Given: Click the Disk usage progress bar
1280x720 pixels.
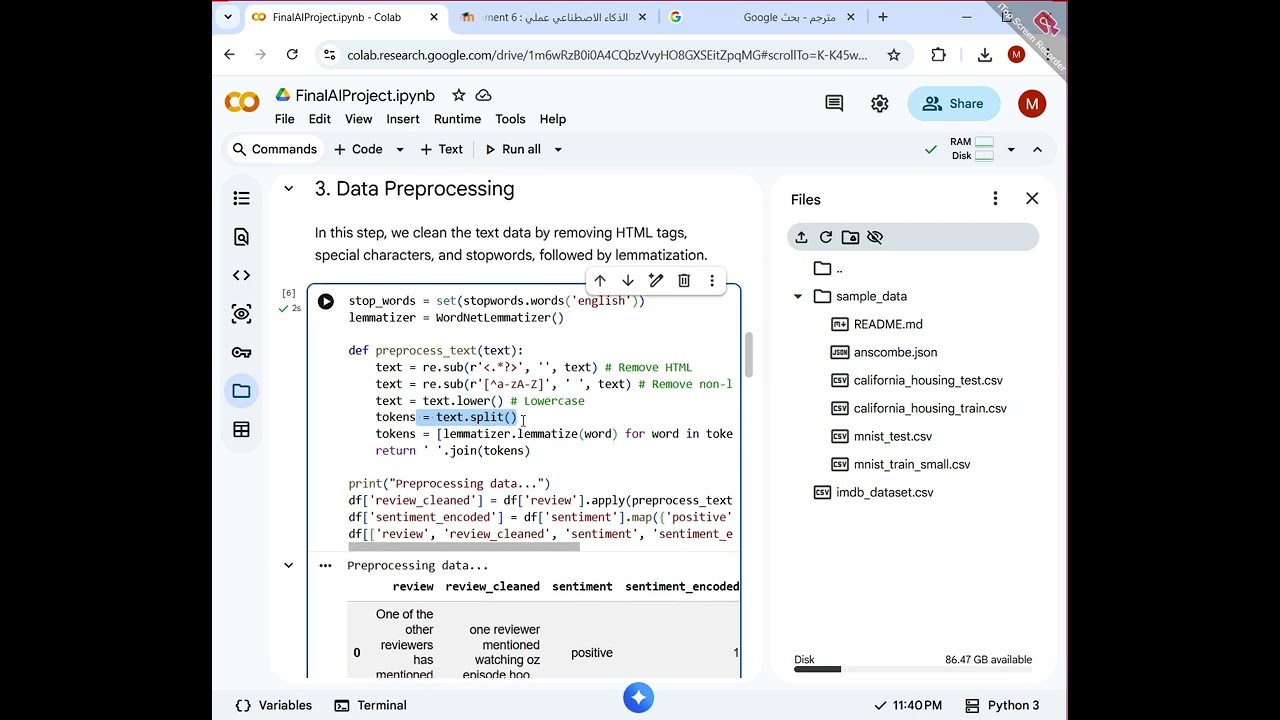Looking at the screenshot, I should [913, 669].
